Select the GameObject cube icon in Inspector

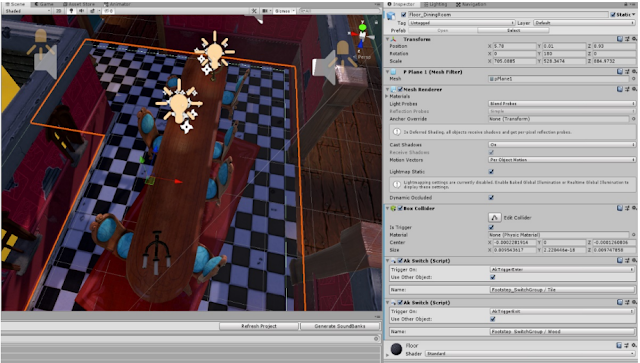point(391,16)
